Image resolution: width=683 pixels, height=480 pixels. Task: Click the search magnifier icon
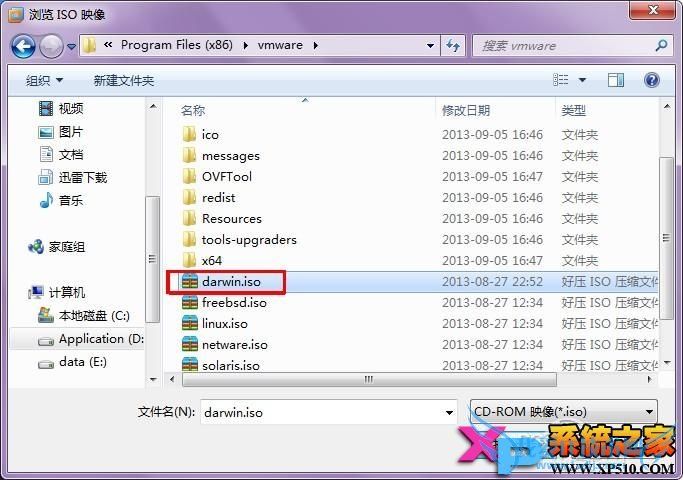point(661,45)
